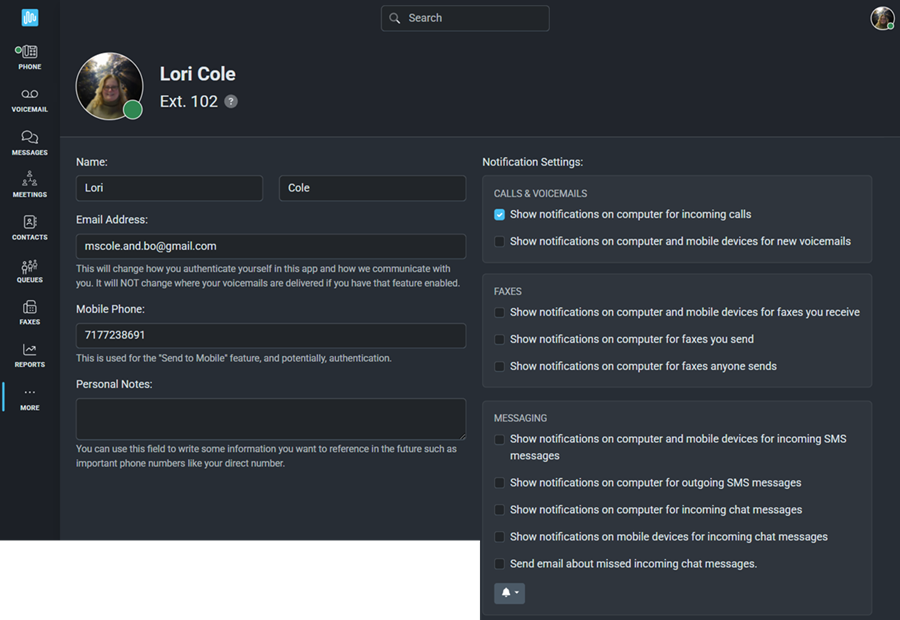Enable notifications for faxes you receive
Viewport: 900px width, 620px height.
click(x=500, y=313)
